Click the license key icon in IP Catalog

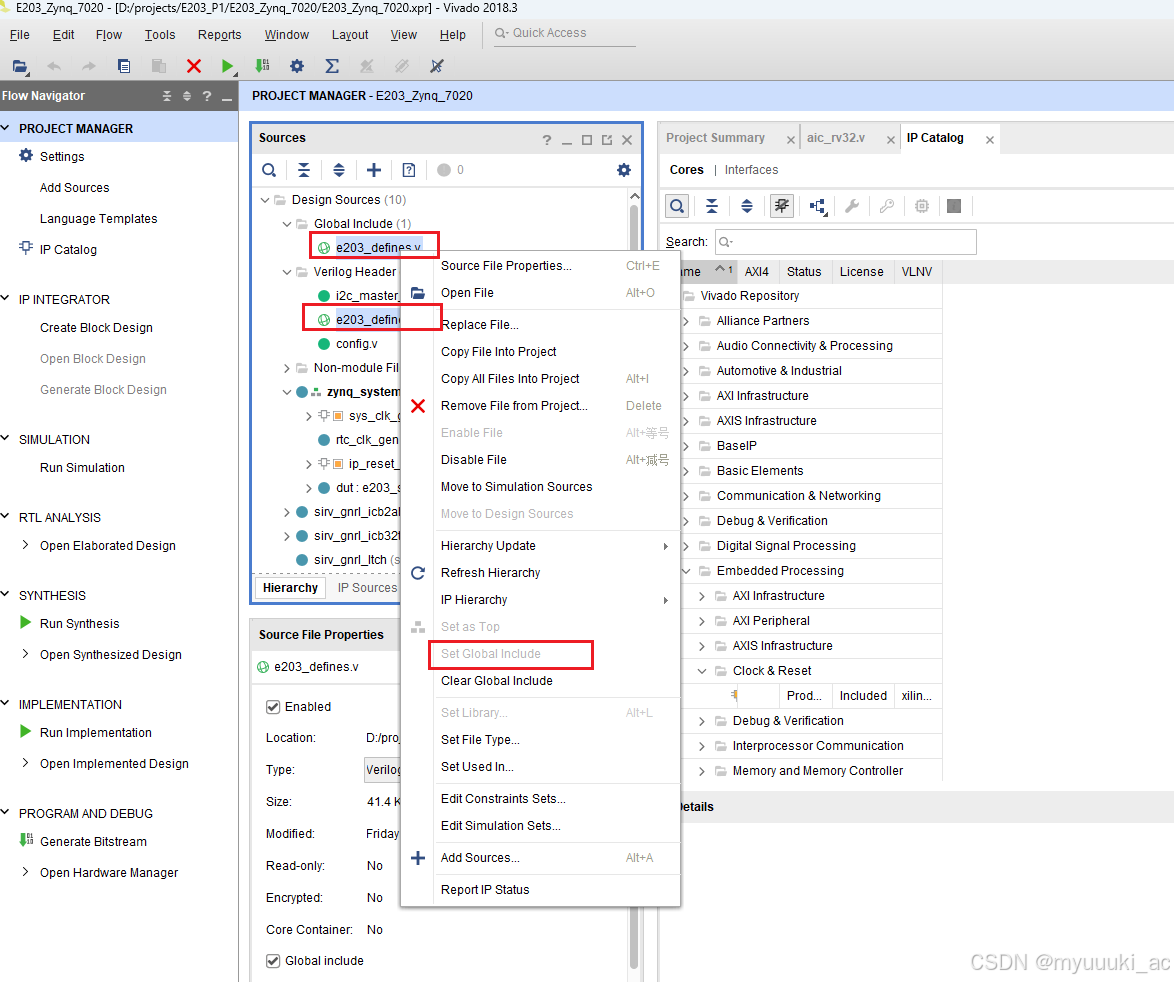(x=886, y=206)
